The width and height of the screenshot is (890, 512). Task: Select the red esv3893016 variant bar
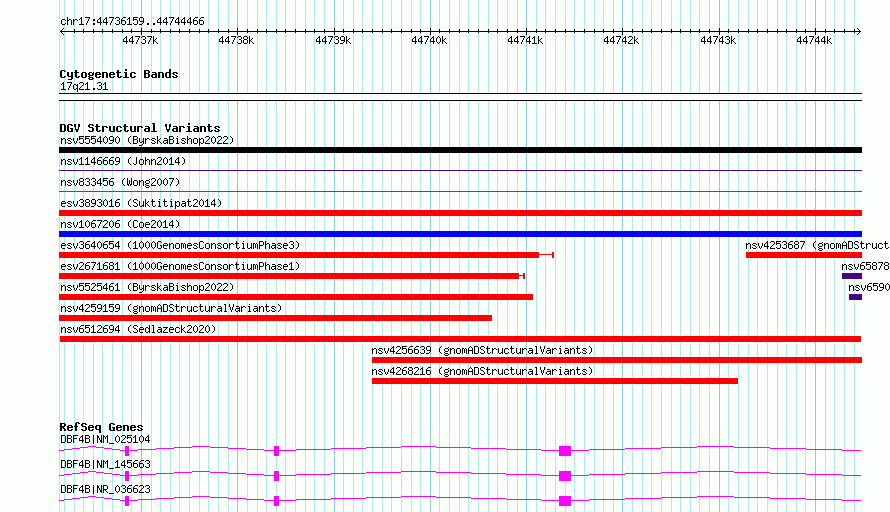tap(460, 213)
